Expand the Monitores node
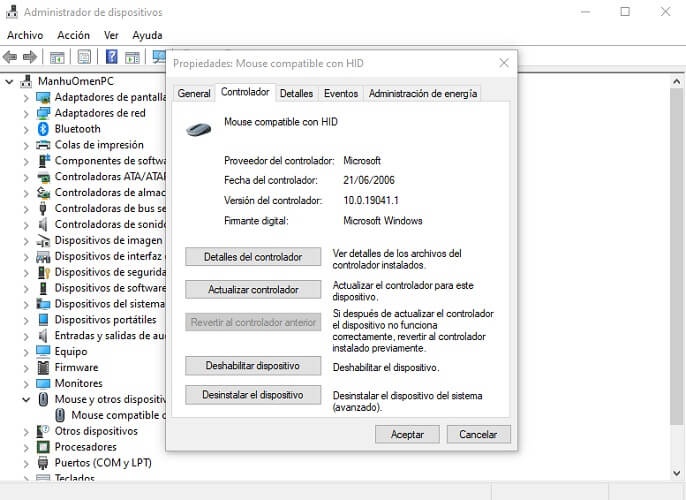The width and height of the screenshot is (686, 500). tap(26, 384)
